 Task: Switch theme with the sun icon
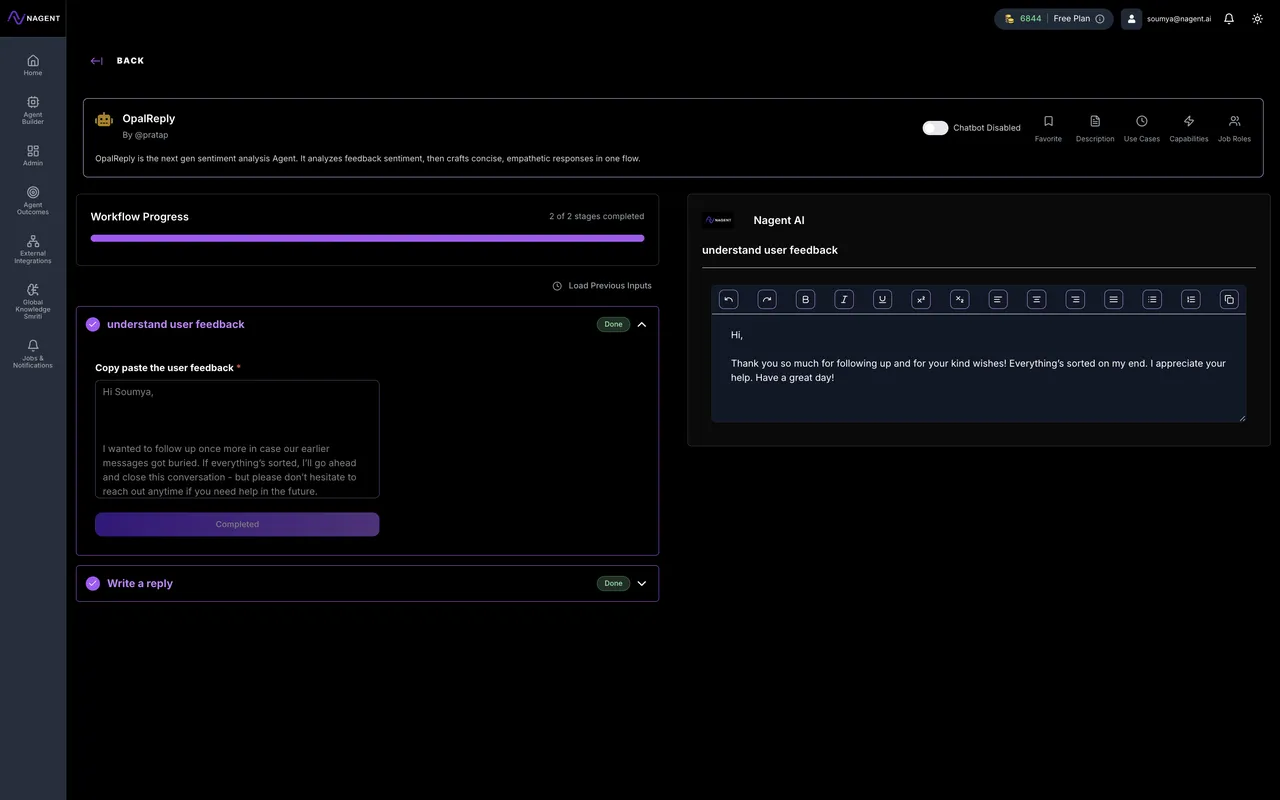click(1257, 19)
